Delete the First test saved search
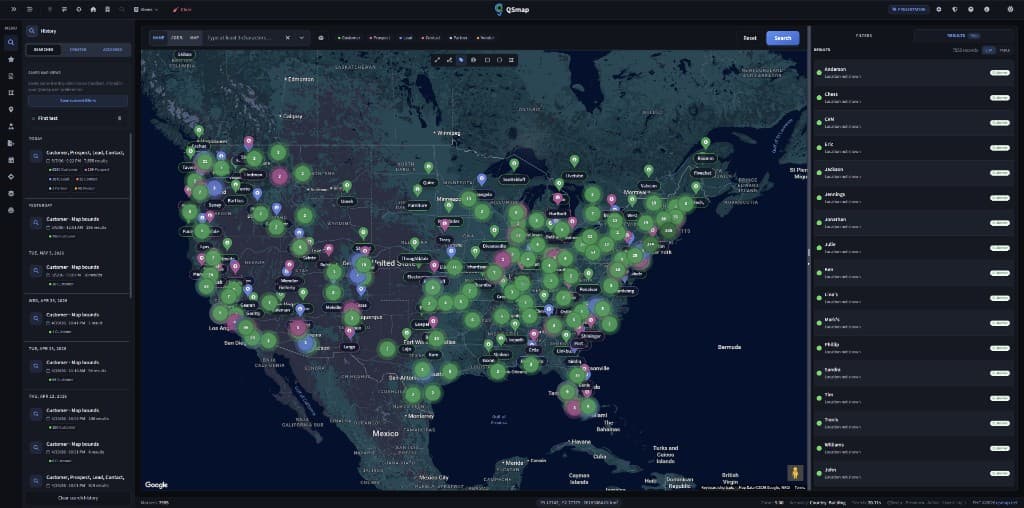This screenshot has height=508, width=1024. pyautogui.click(x=119, y=118)
